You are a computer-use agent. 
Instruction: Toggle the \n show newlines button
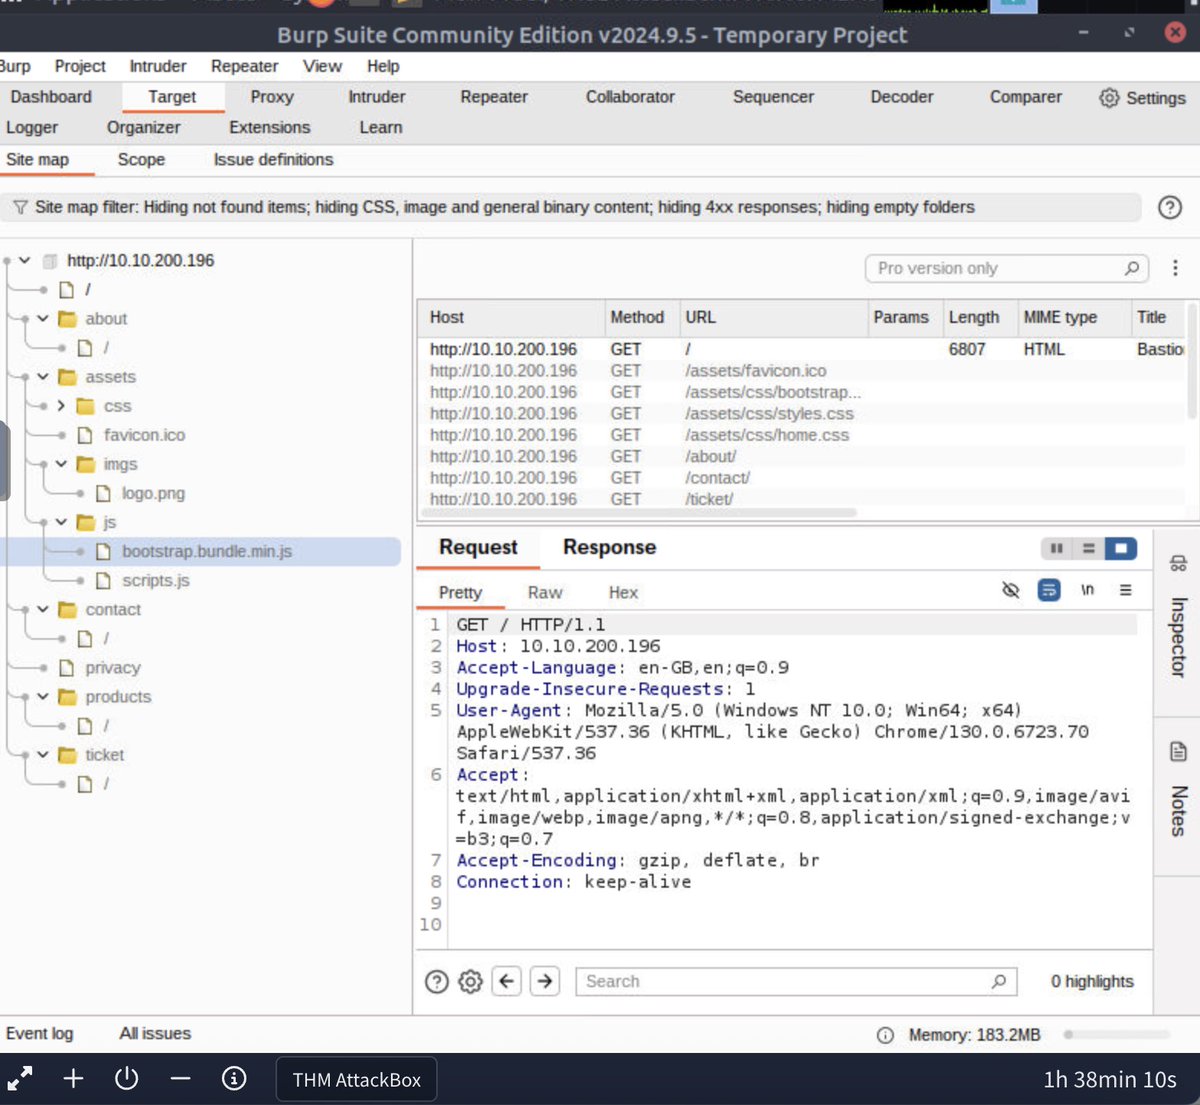[x=1087, y=590]
